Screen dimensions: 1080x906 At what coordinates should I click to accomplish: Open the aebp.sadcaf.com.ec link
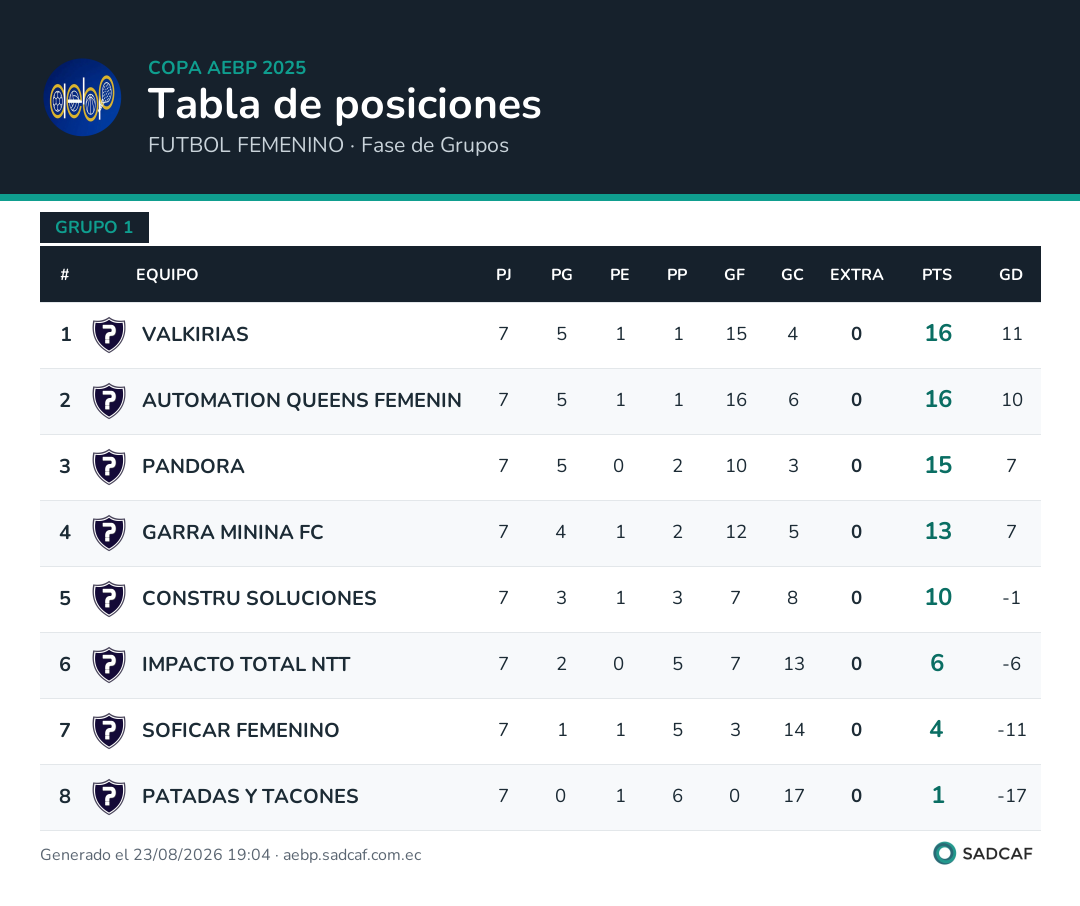coord(352,855)
